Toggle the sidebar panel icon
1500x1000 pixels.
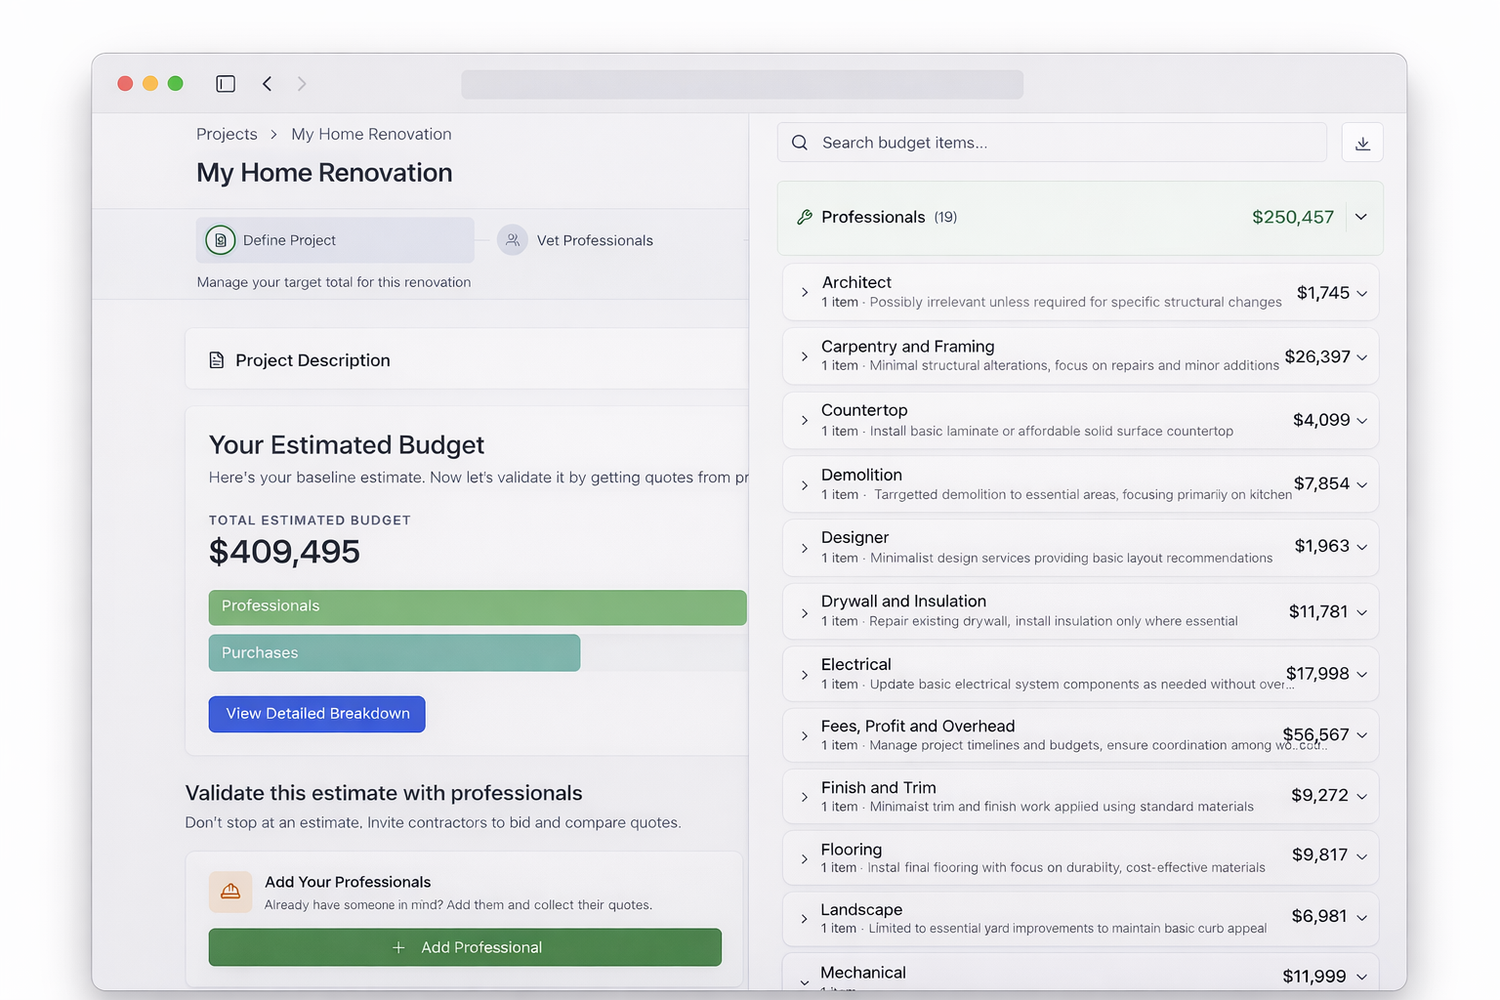point(226,84)
